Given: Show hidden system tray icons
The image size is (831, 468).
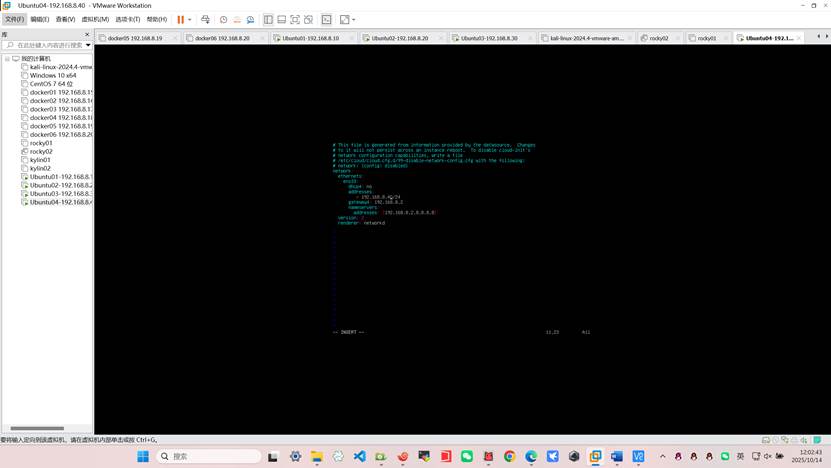Looking at the screenshot, I should click(662, 456).
